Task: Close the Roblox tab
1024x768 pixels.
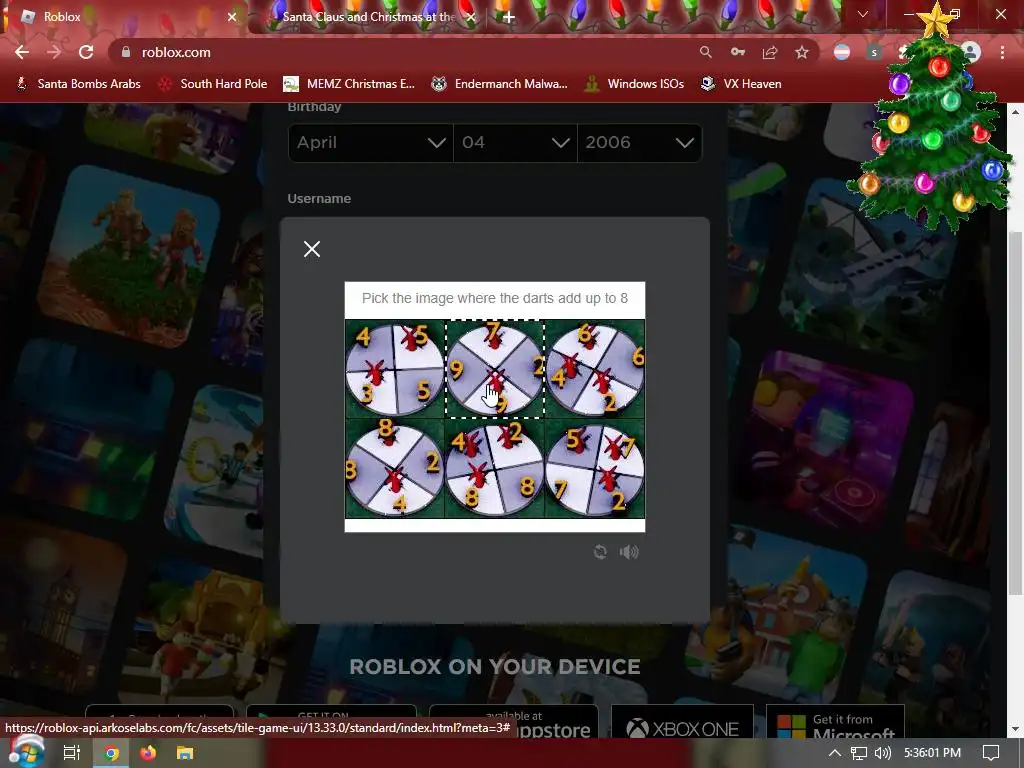Action: pos(232,17)
